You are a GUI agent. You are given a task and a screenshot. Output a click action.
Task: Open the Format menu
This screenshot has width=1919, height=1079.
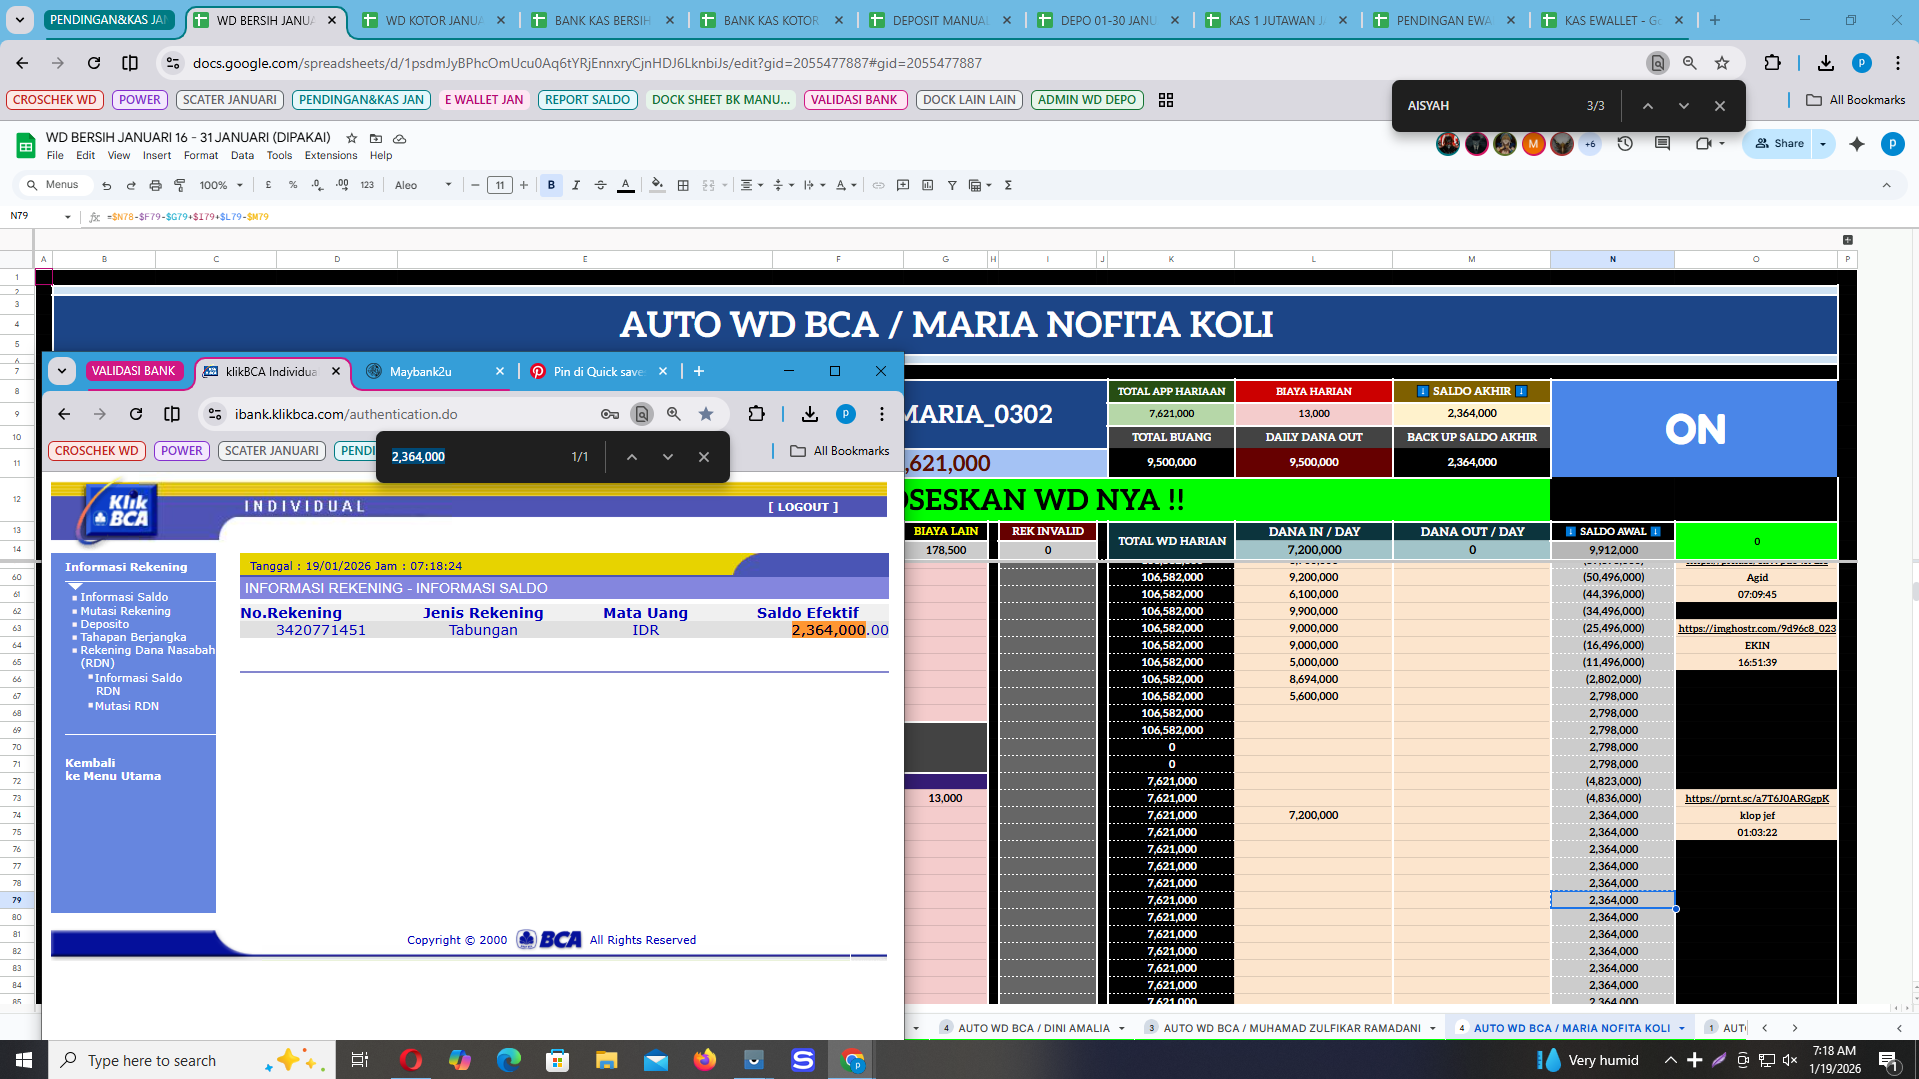pos(200,156)
